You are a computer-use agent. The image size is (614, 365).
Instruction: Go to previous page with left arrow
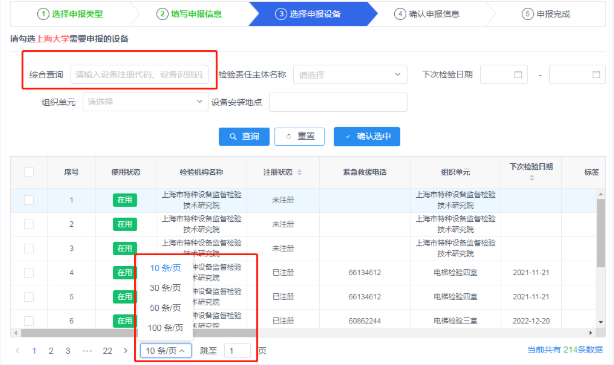tap(18, 351)
